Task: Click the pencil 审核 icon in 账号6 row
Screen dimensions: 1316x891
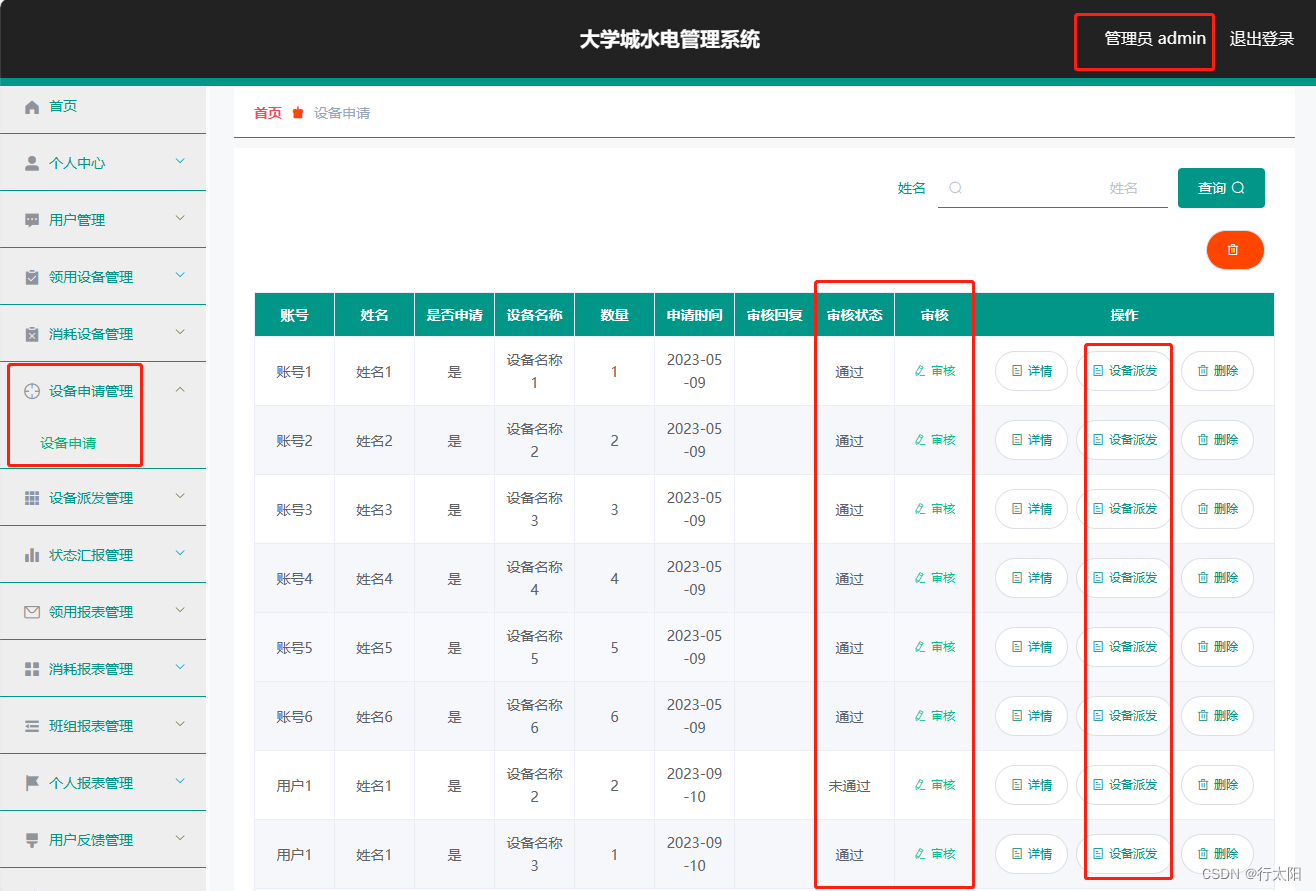Action: tap(920, 716)
